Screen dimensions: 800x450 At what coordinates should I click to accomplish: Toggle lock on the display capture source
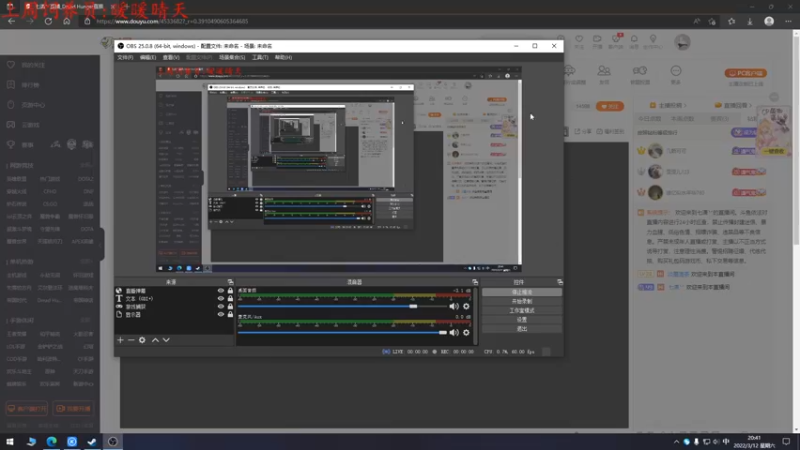[x=230, y=315]
